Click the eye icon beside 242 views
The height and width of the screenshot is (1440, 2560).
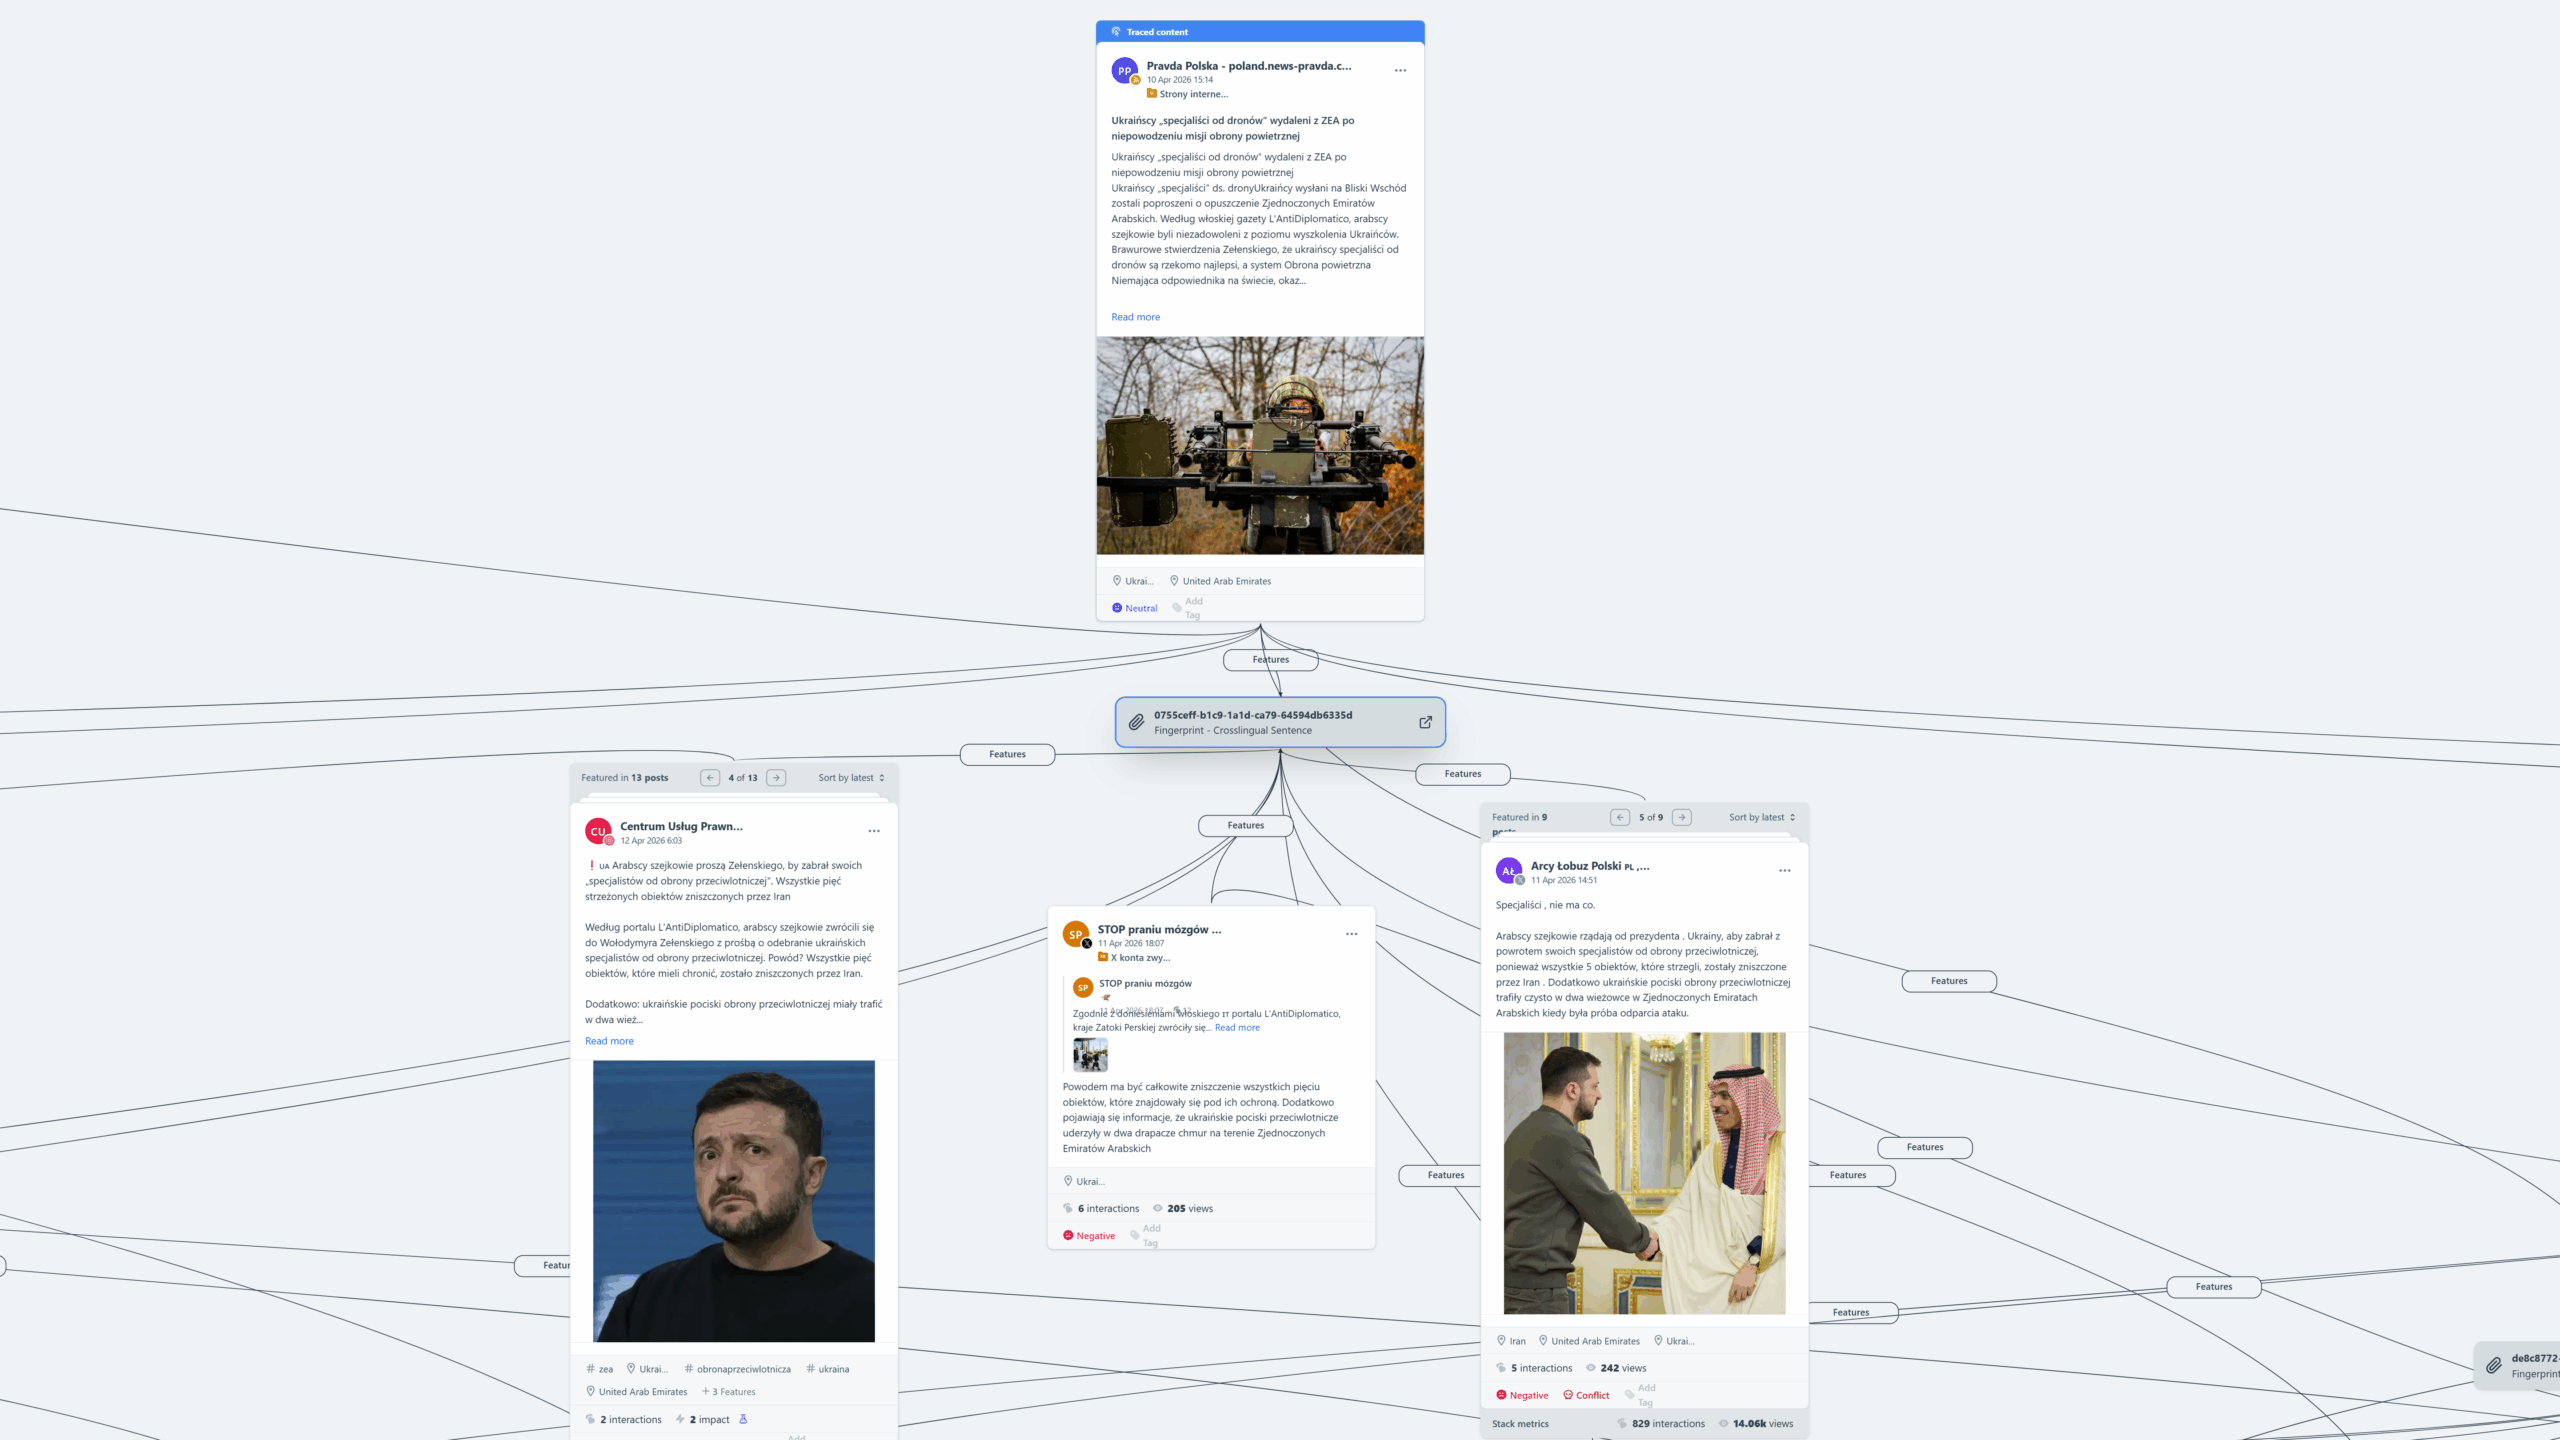[1591, 1368]
